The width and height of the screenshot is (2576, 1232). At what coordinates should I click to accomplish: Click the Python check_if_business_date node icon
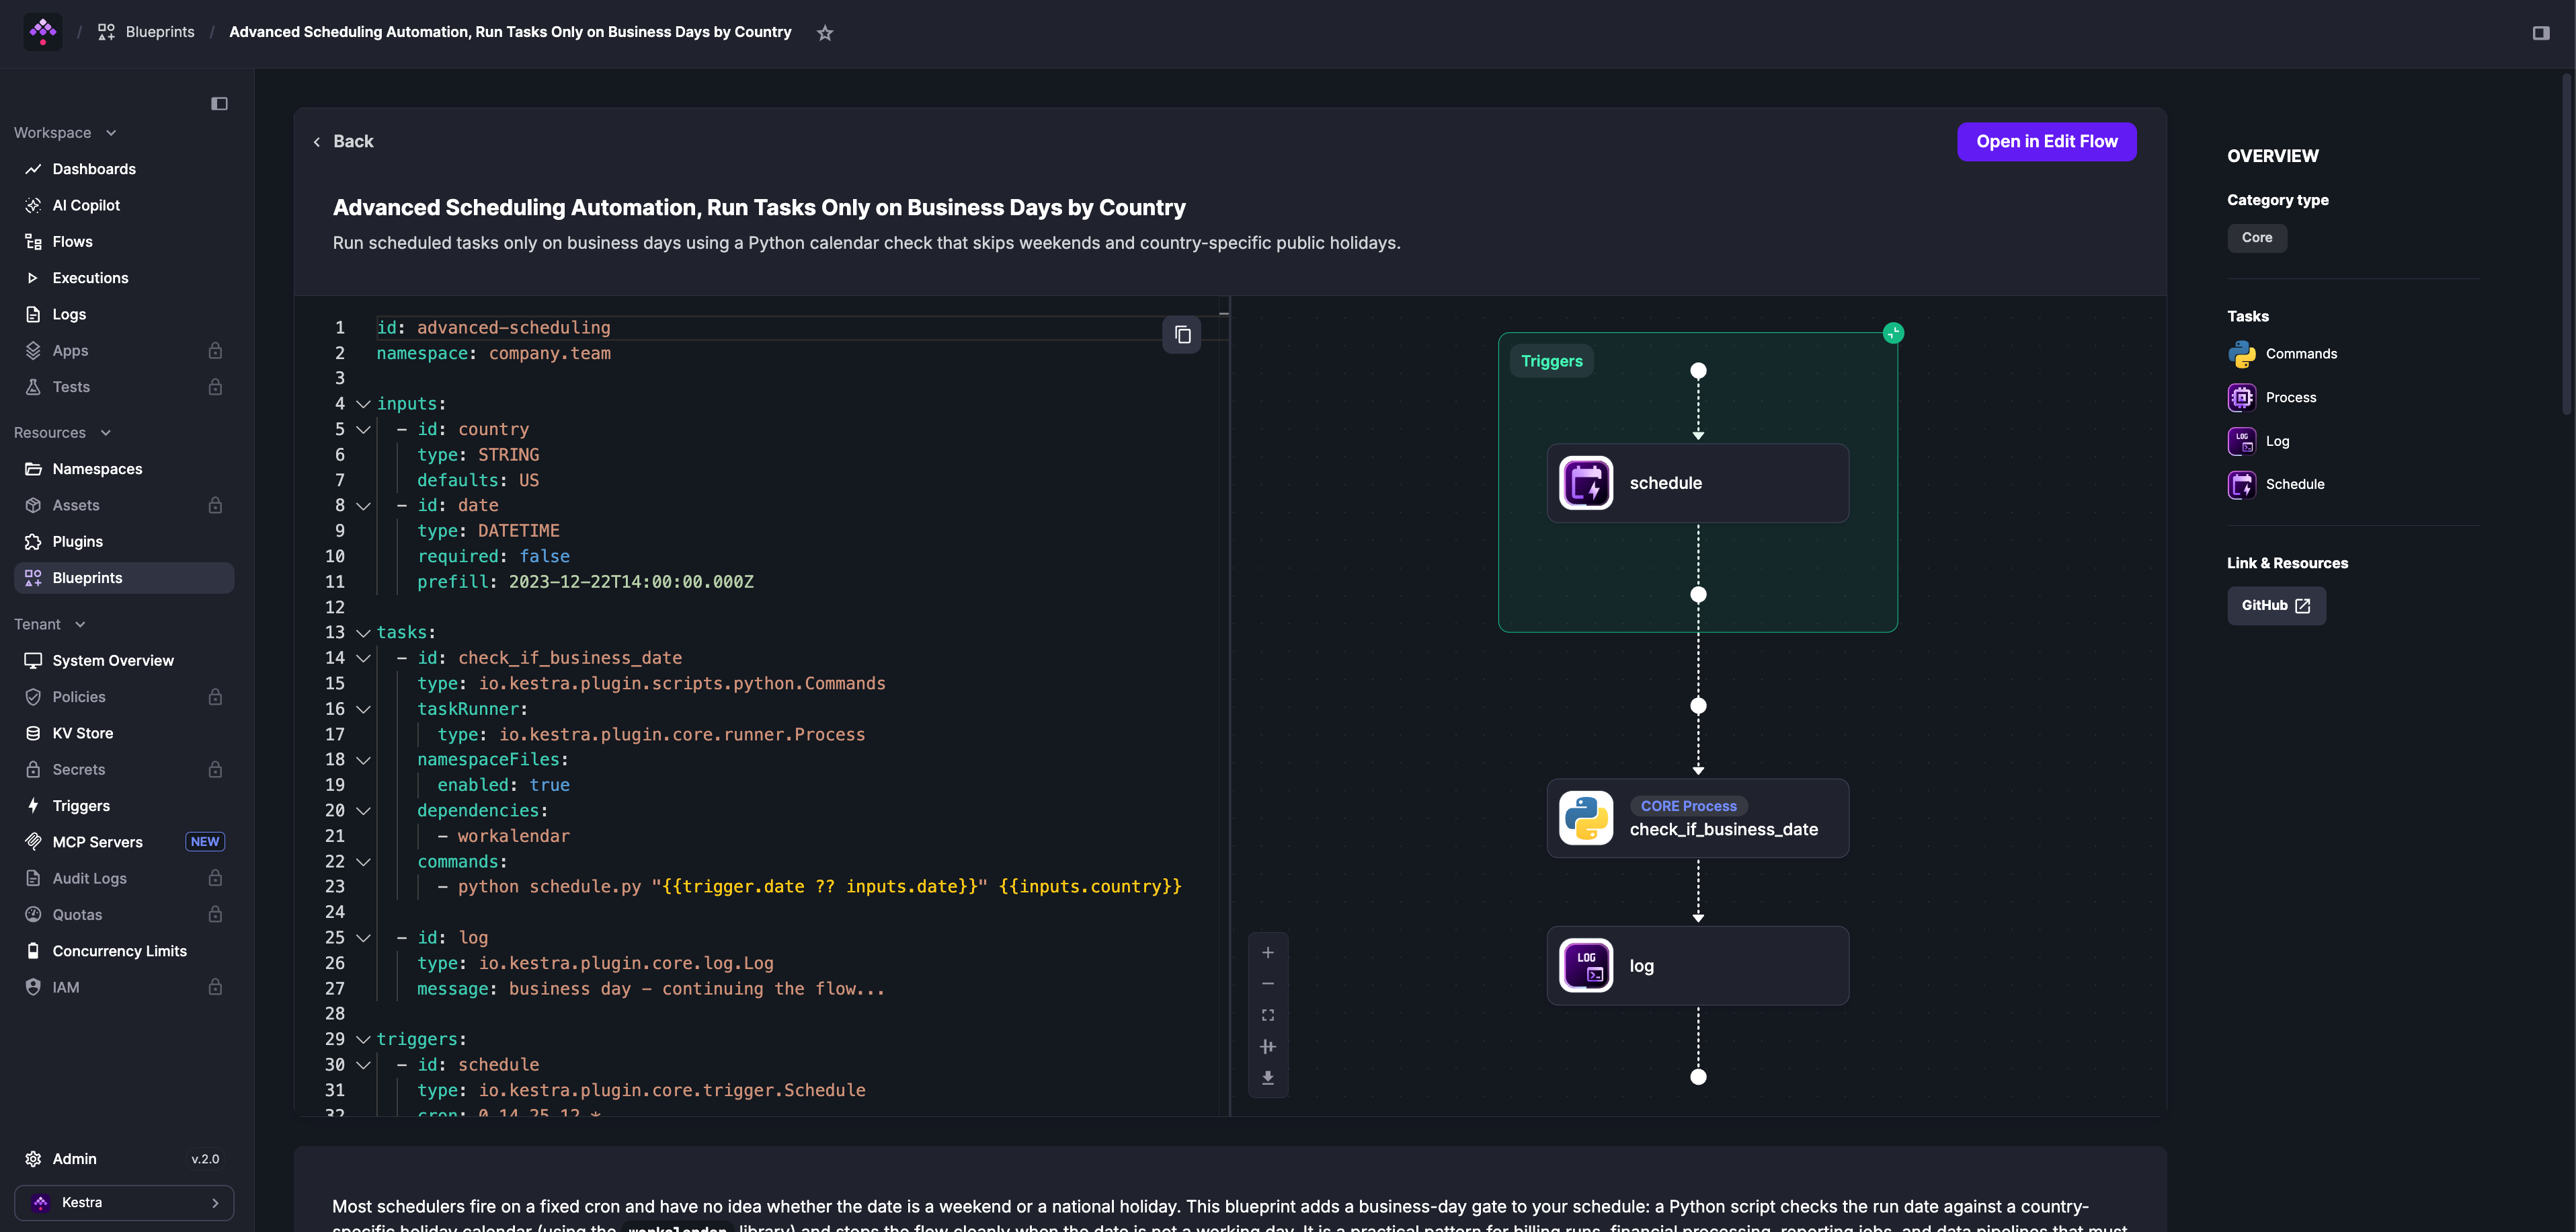click(1586, 818)
